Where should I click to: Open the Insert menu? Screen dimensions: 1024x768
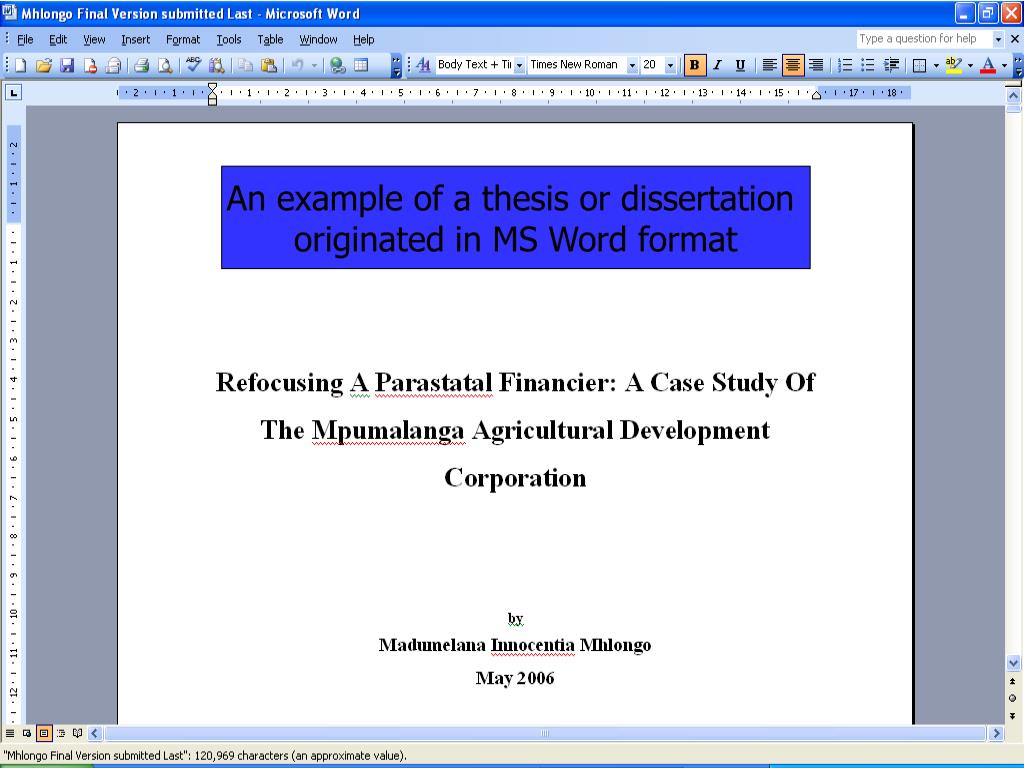tap(135, 40)
